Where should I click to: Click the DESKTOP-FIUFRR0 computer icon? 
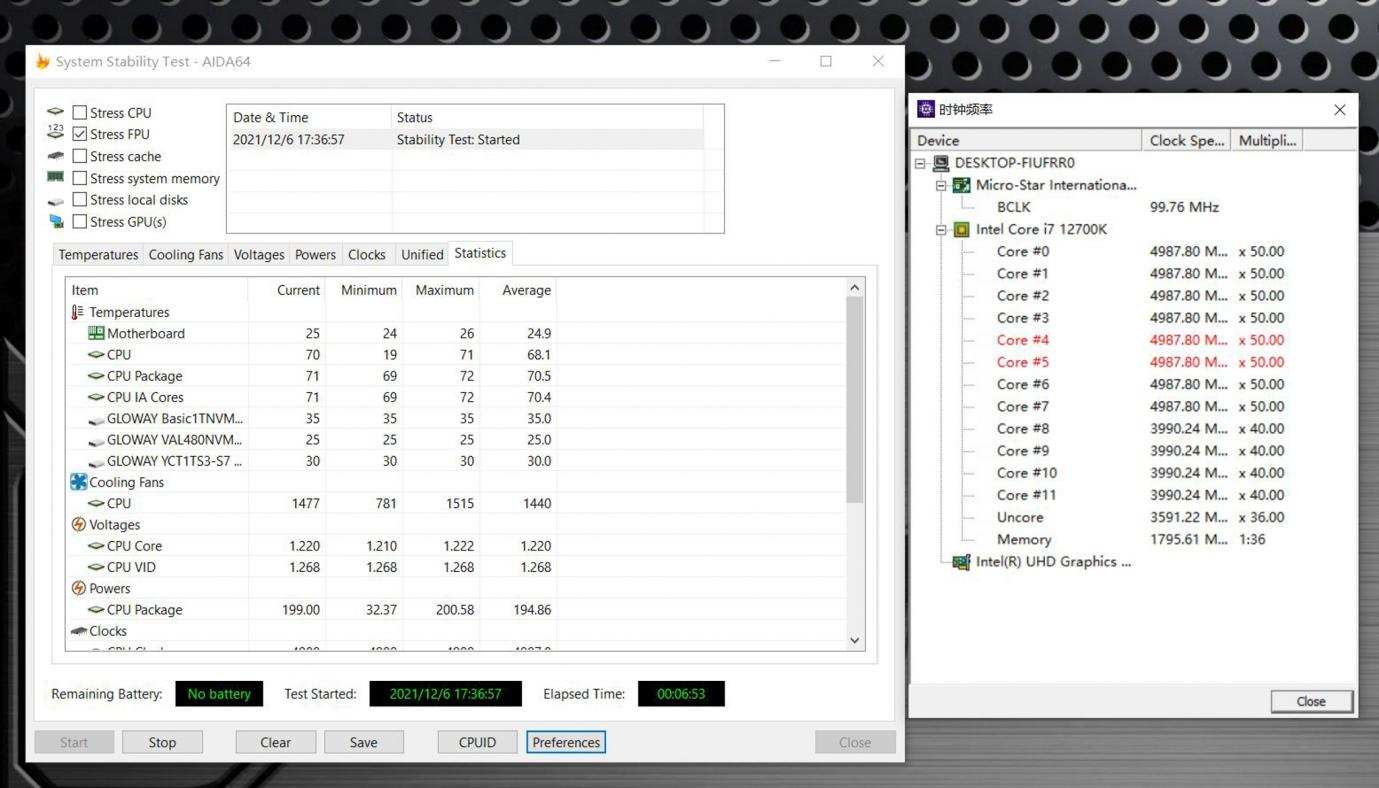(940, 163)
